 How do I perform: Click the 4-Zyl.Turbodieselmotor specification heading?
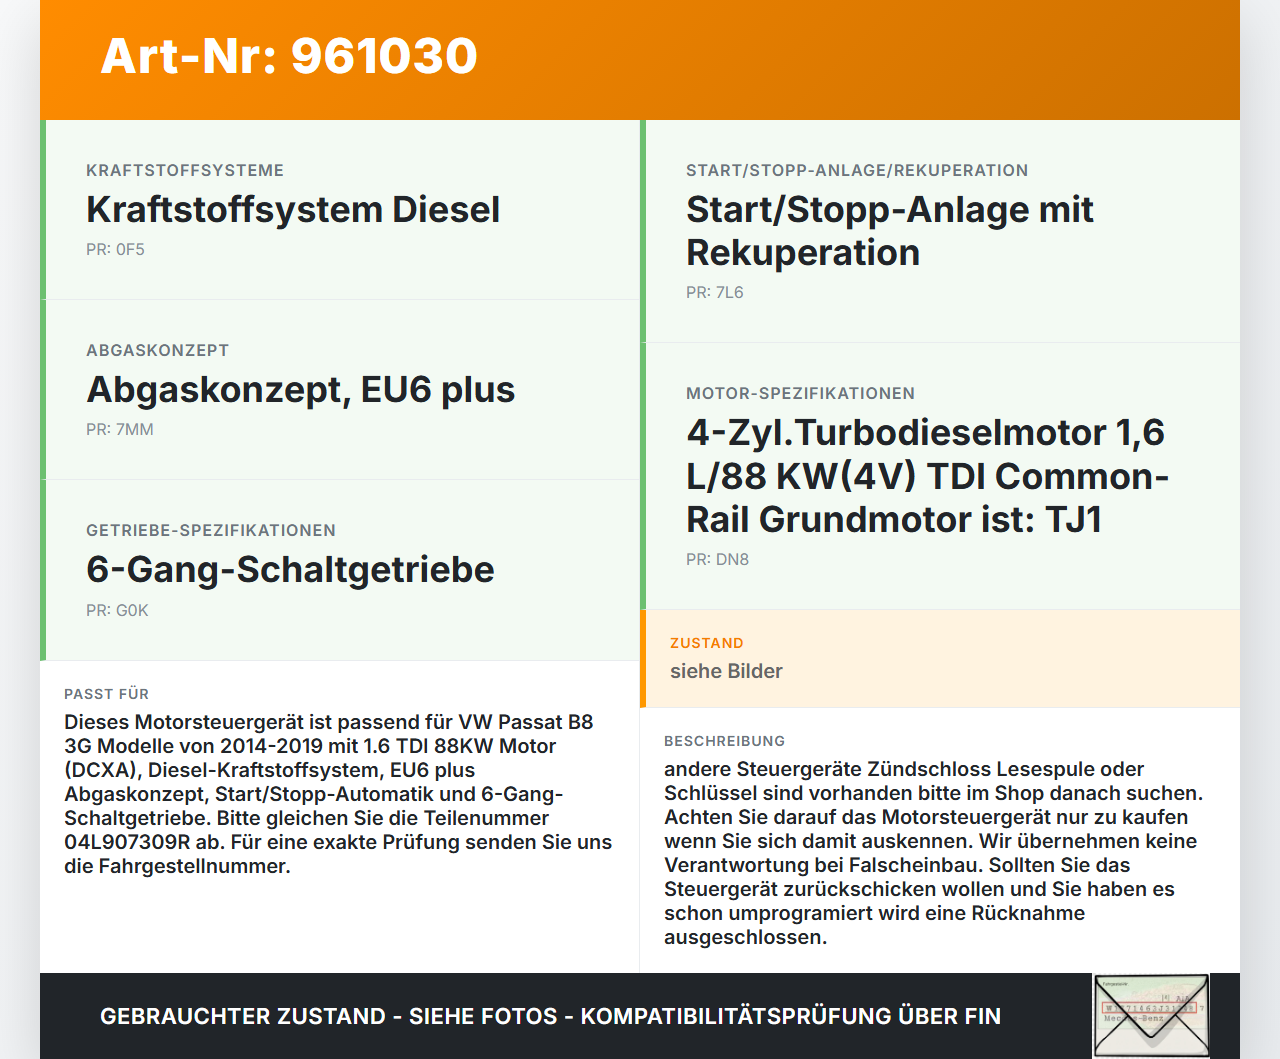pyautogui.click(x=926, y=475)
